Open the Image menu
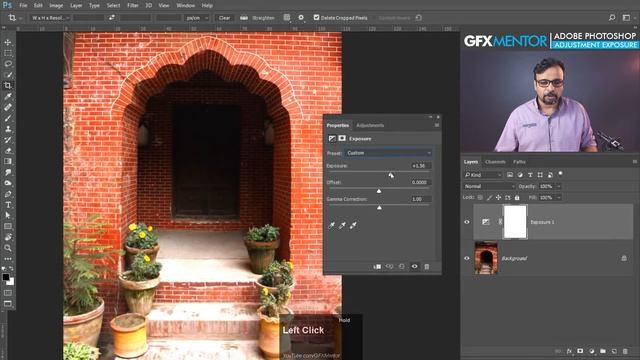Screen dimensions: 640x360 click(x=56, y=5)
